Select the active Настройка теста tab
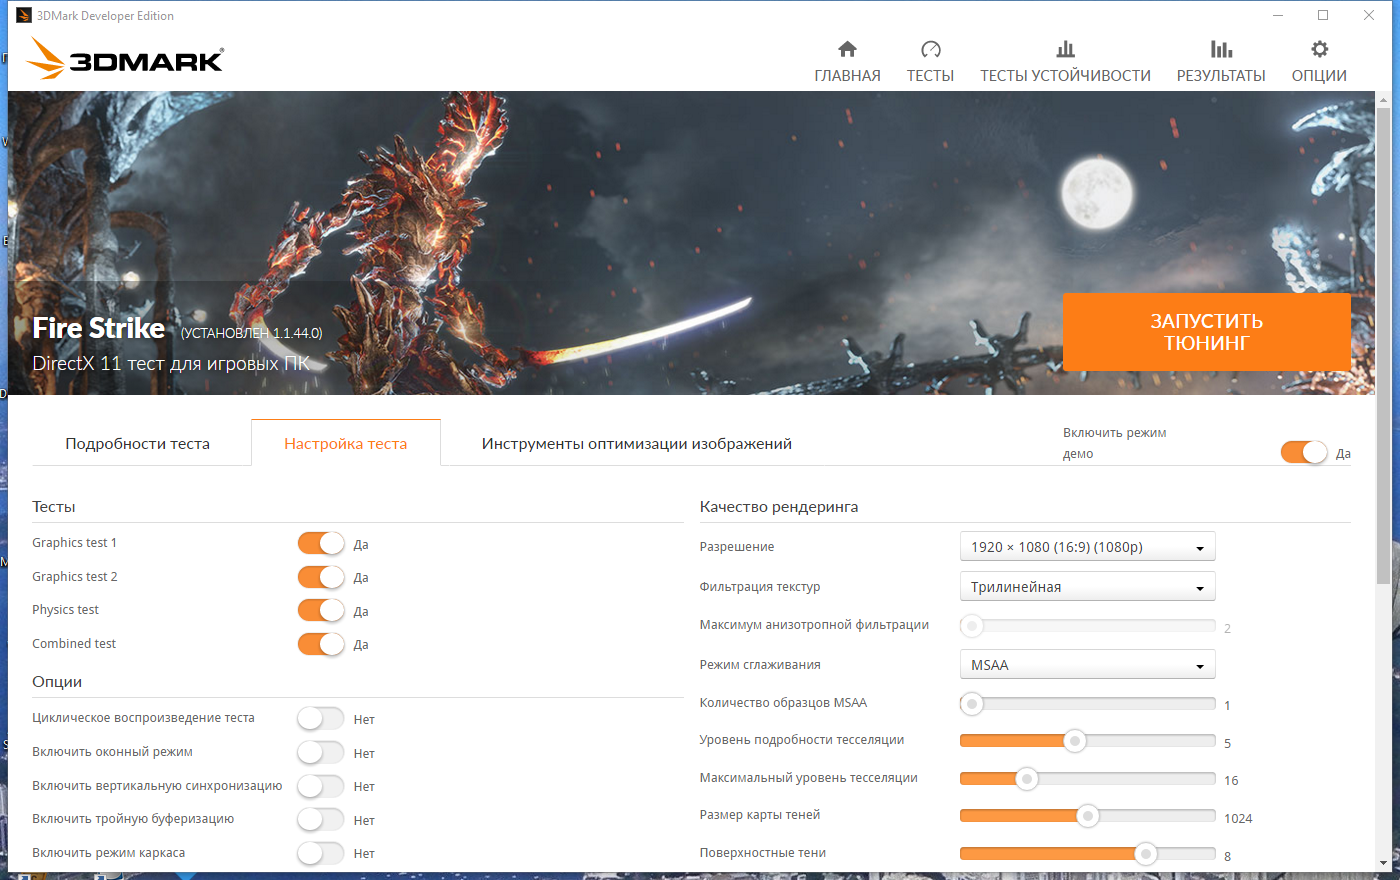 coord(345,444)
